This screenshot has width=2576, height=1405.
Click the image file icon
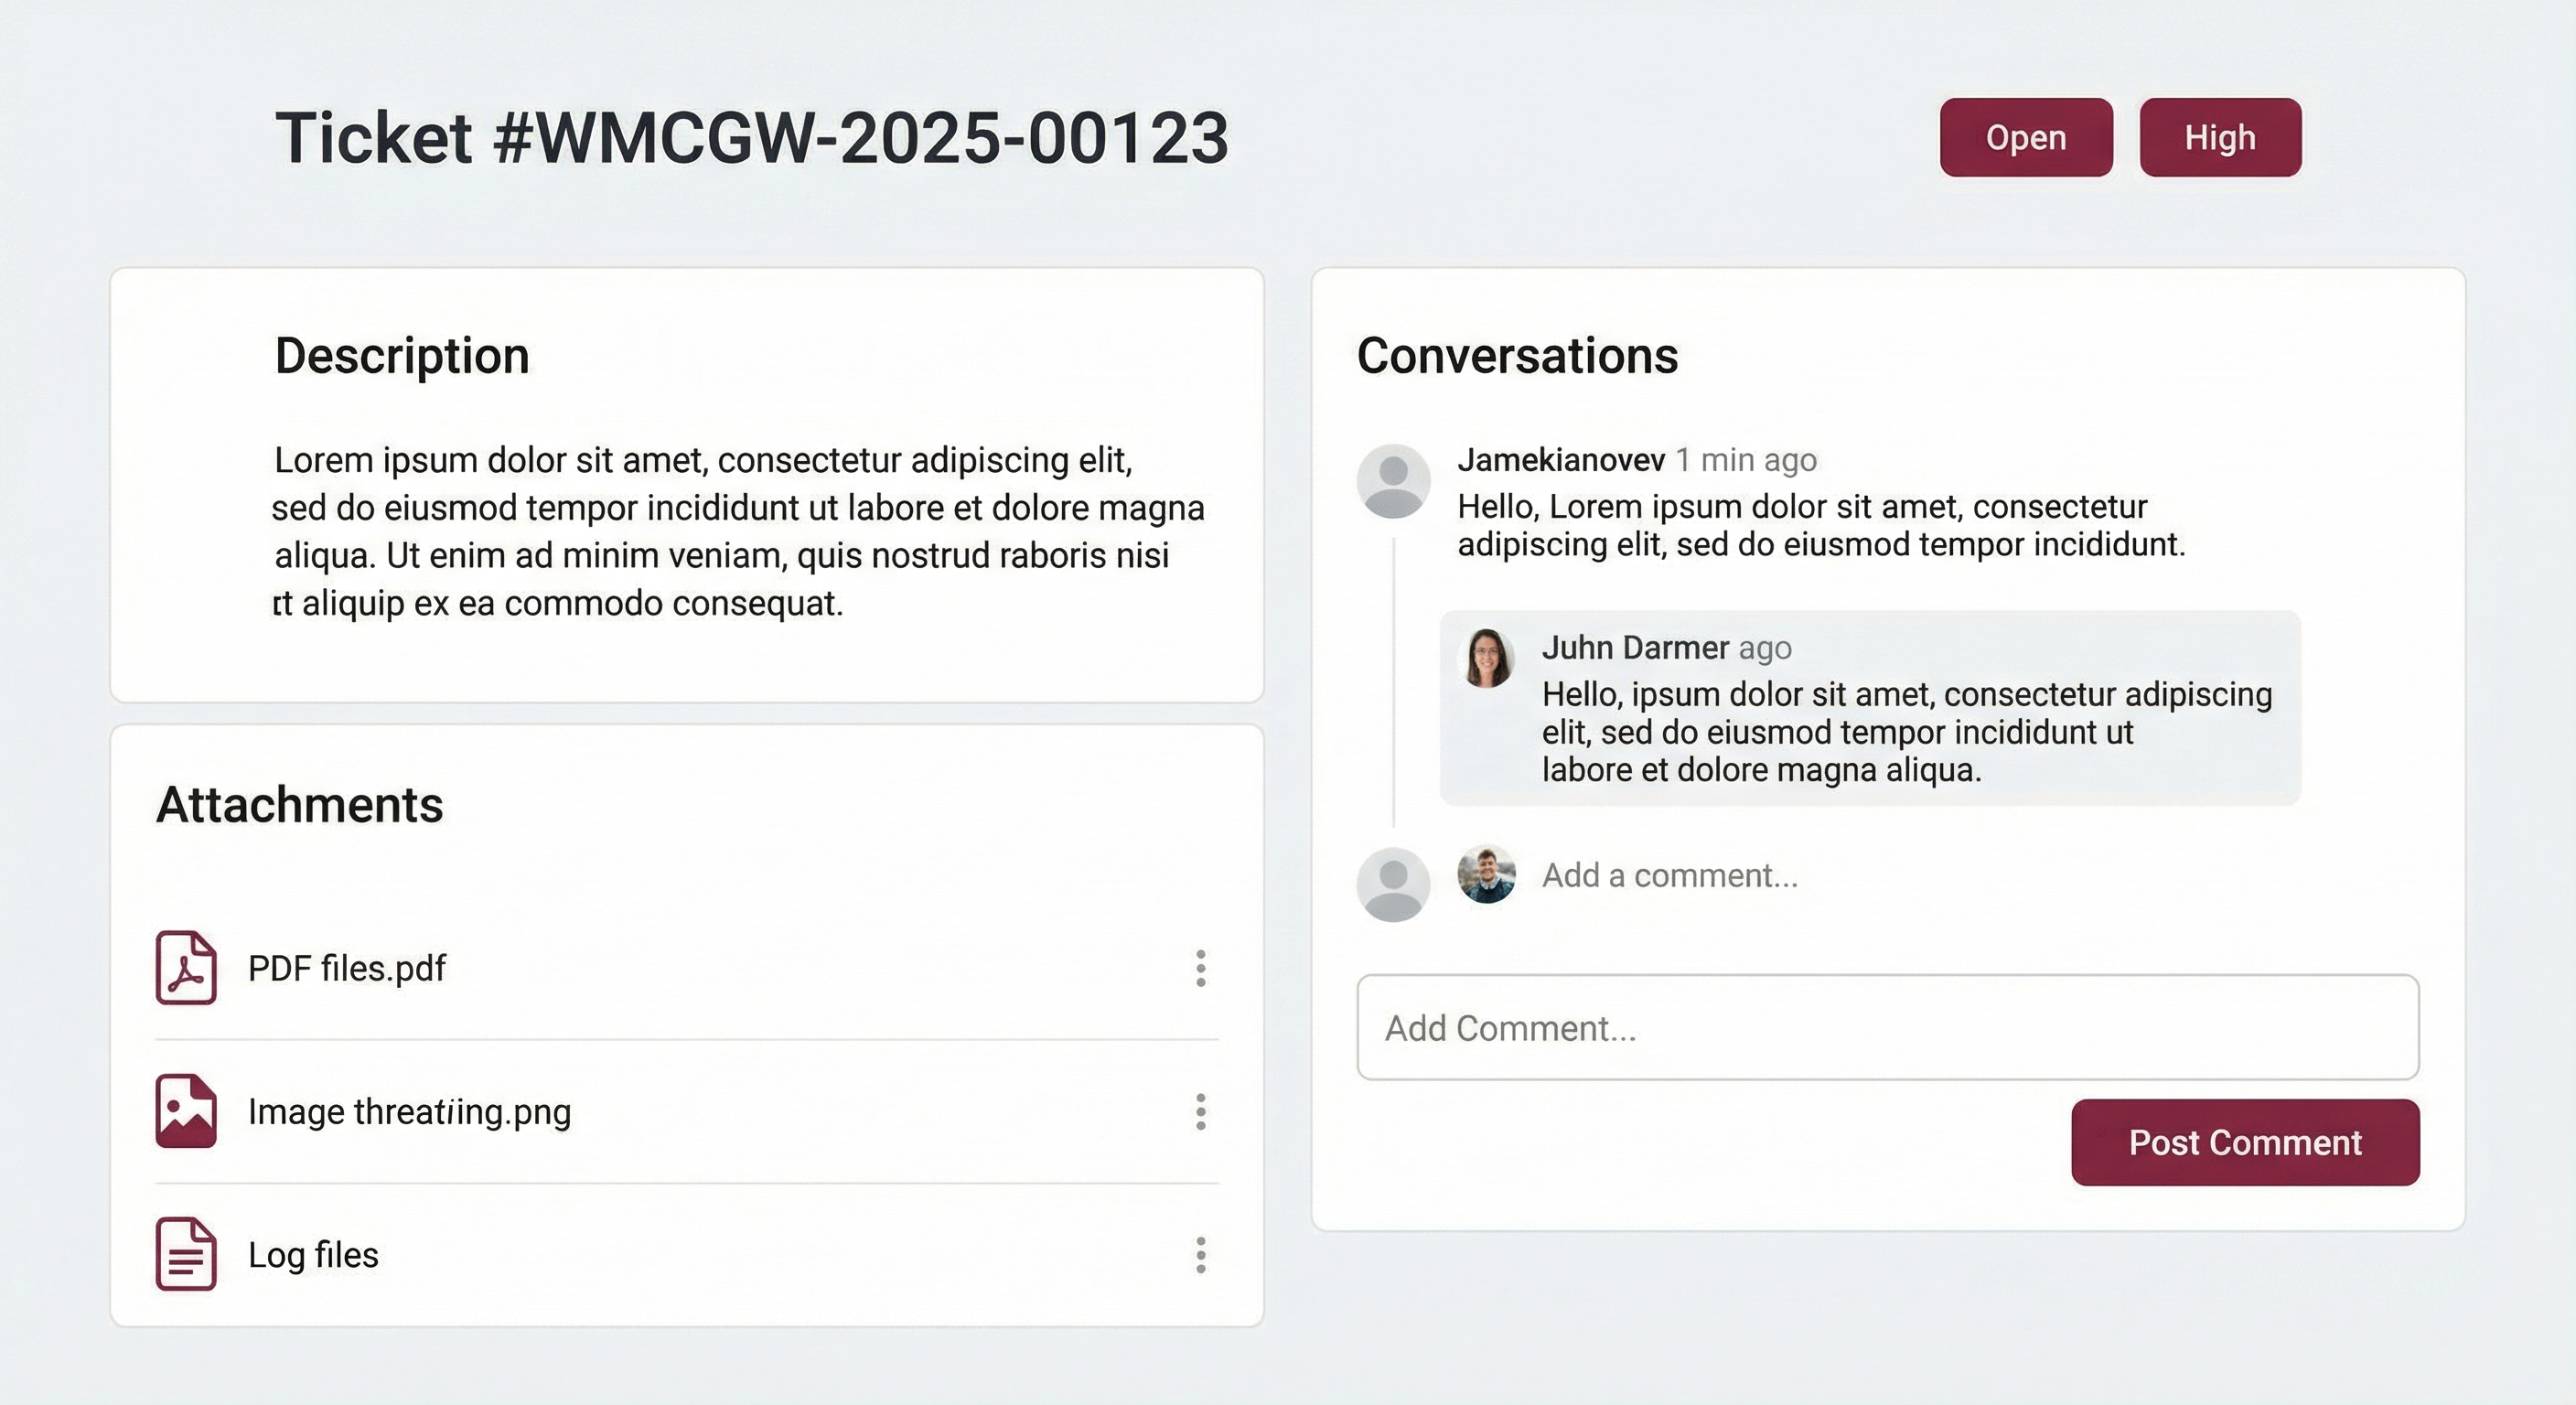[x=186, y=1111]
